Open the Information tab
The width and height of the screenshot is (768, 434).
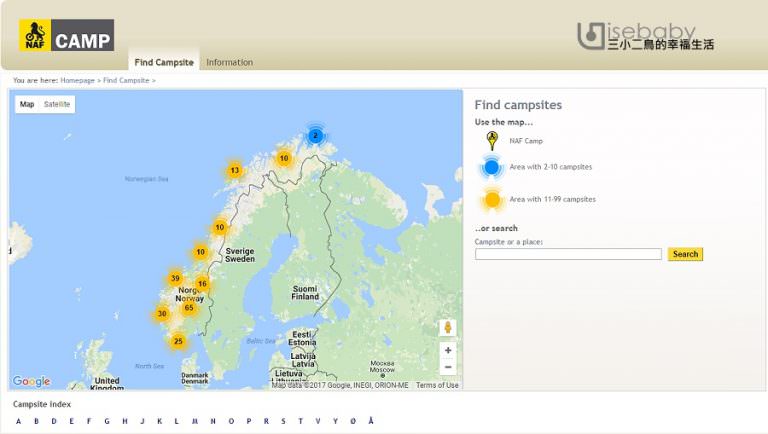(x=229, y=62)
